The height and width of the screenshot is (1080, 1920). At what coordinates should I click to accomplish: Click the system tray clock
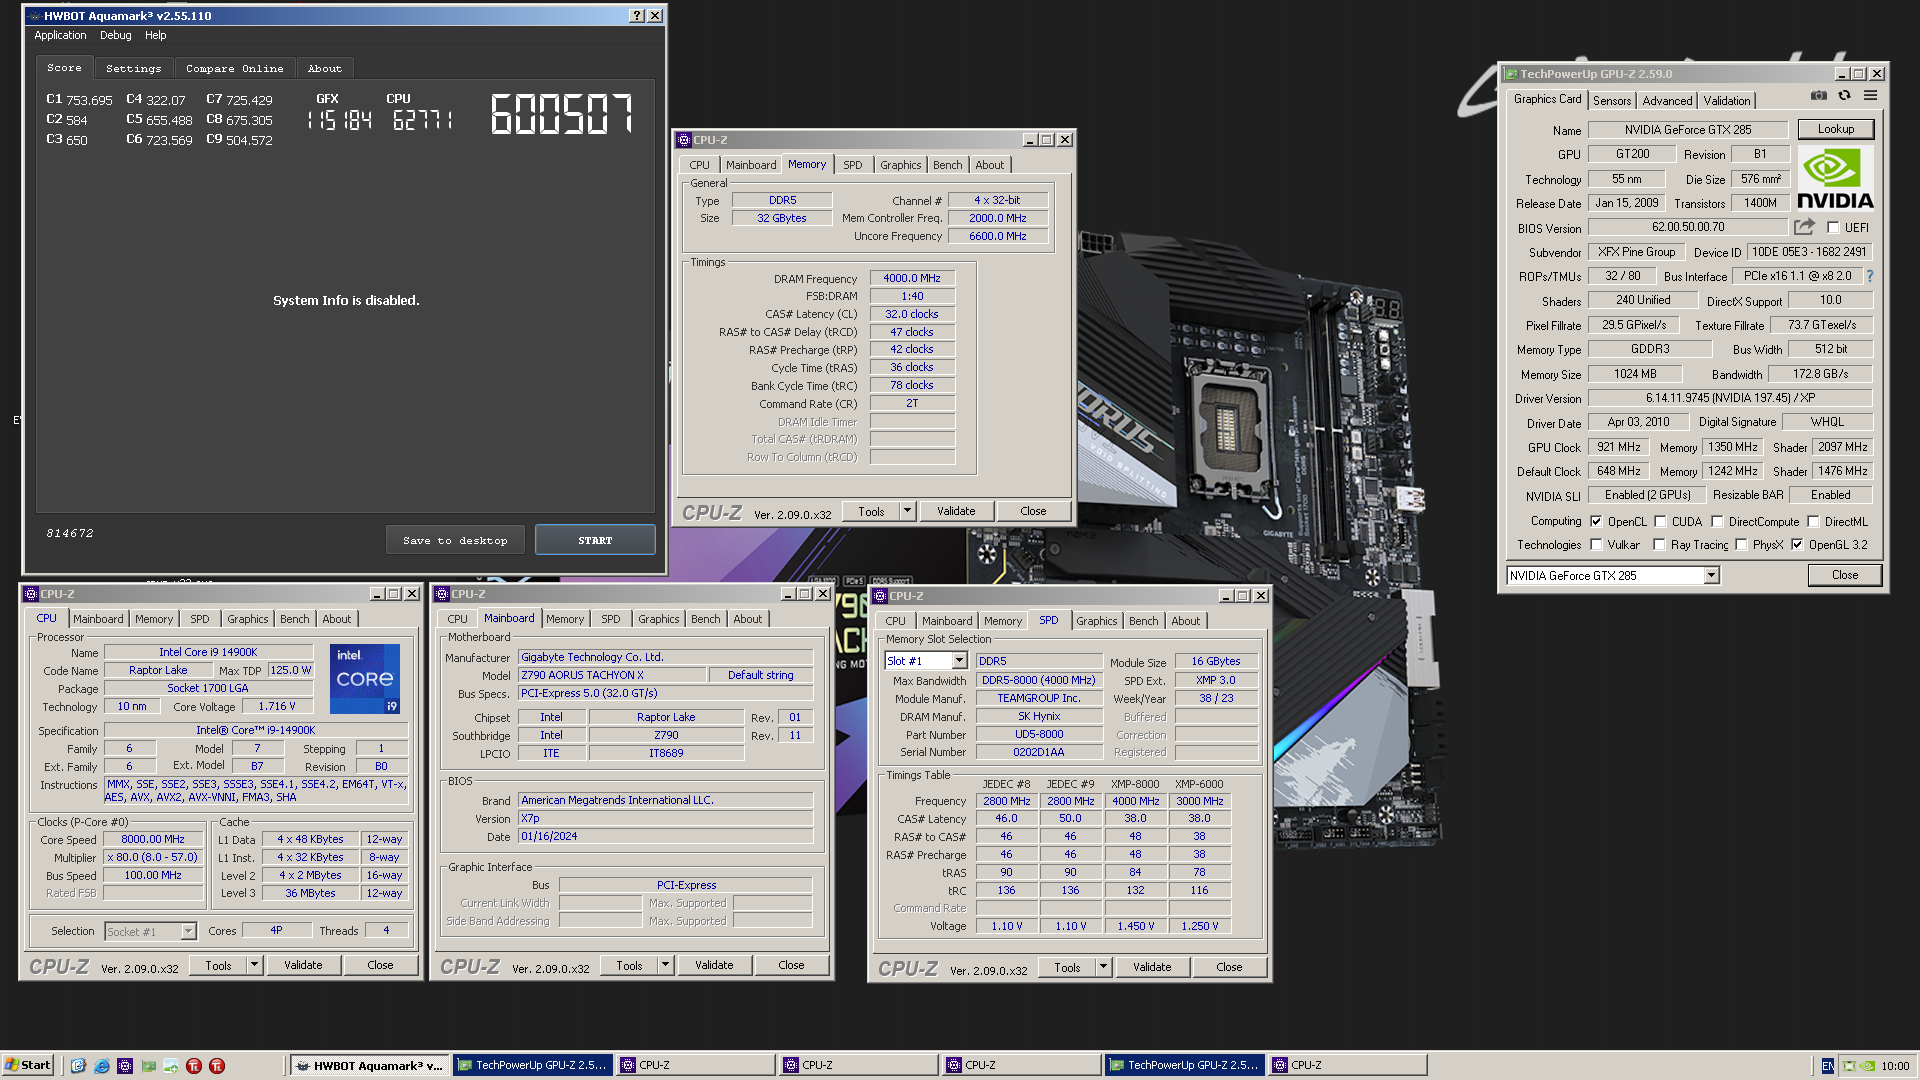click(1894, 1066)
